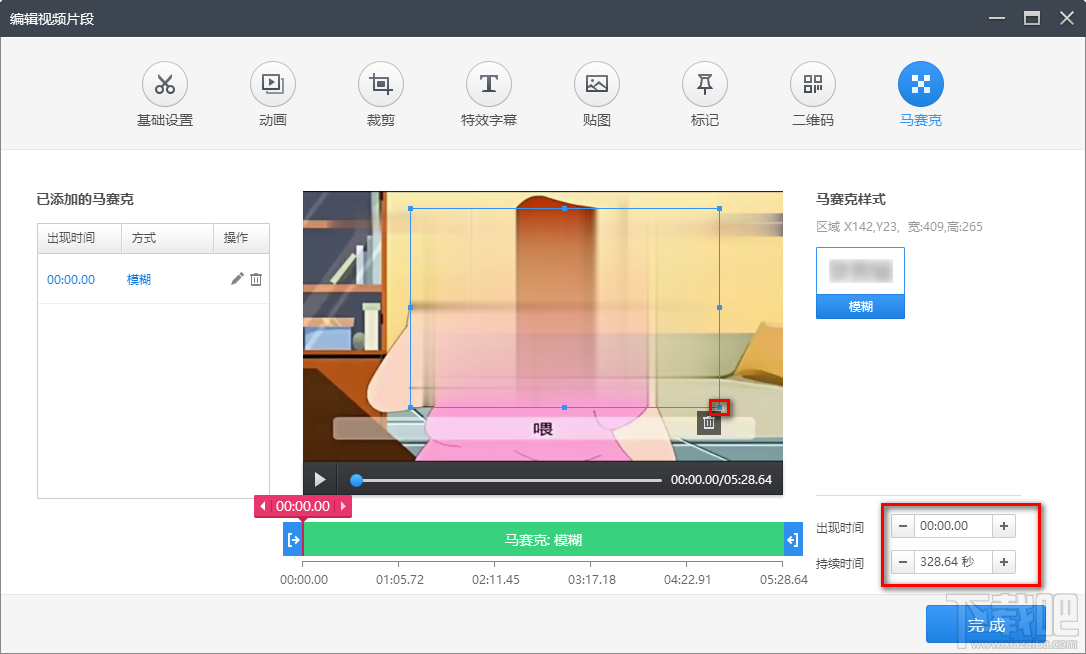
Task: Delete the mosaic entry using trash icon
Action: (x=256, y=279)
